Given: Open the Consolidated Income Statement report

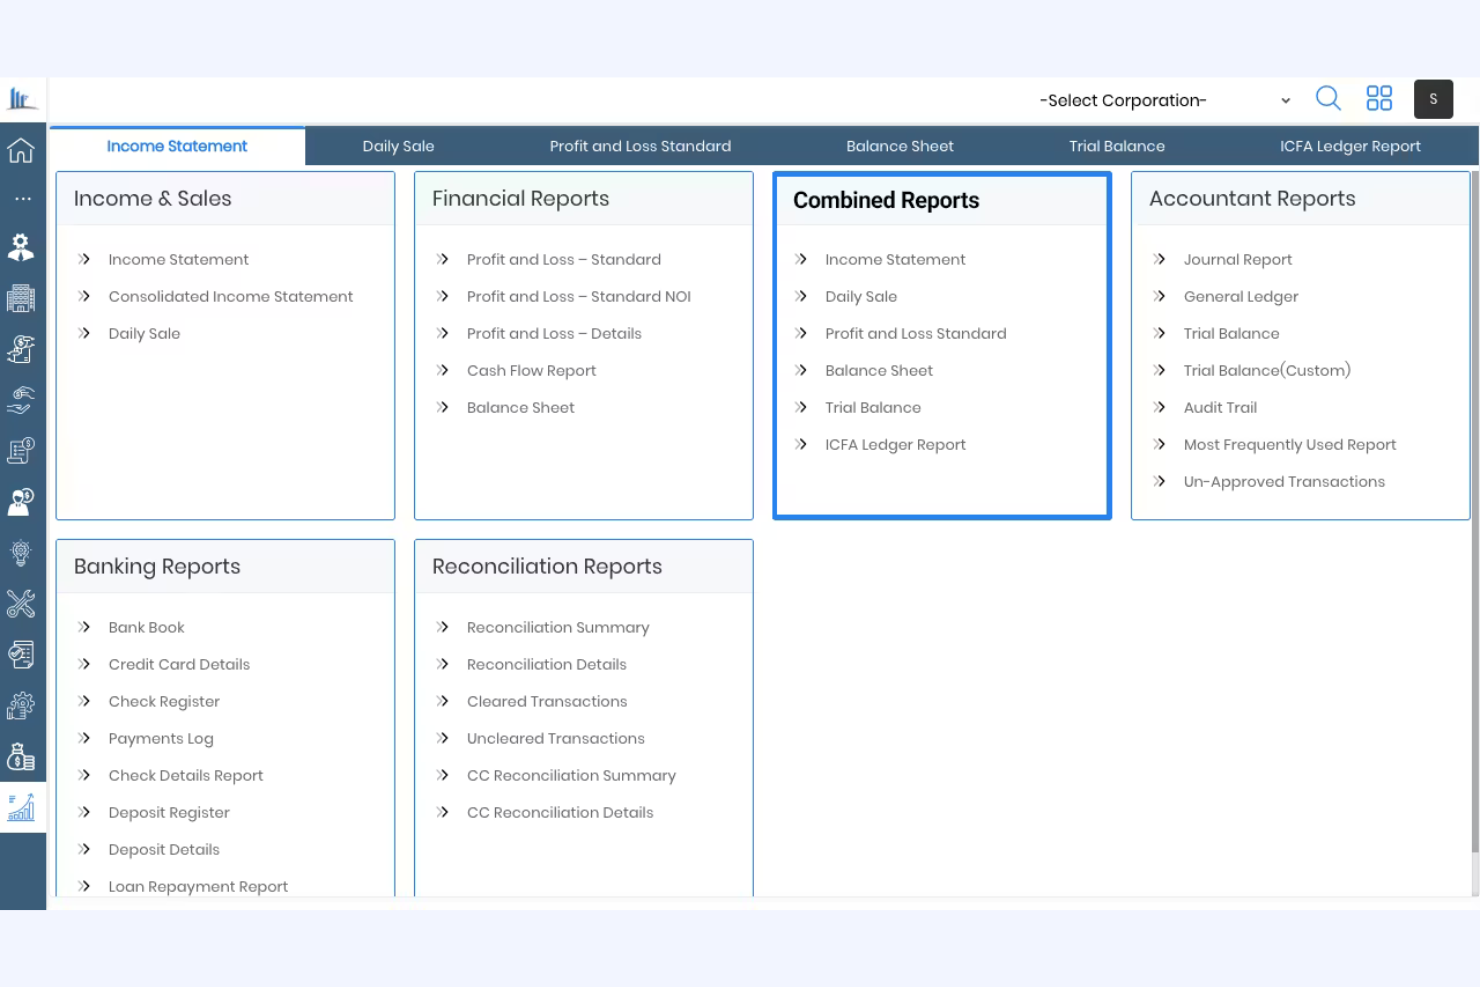Looking at the screenshot, I should coord(230,296).
